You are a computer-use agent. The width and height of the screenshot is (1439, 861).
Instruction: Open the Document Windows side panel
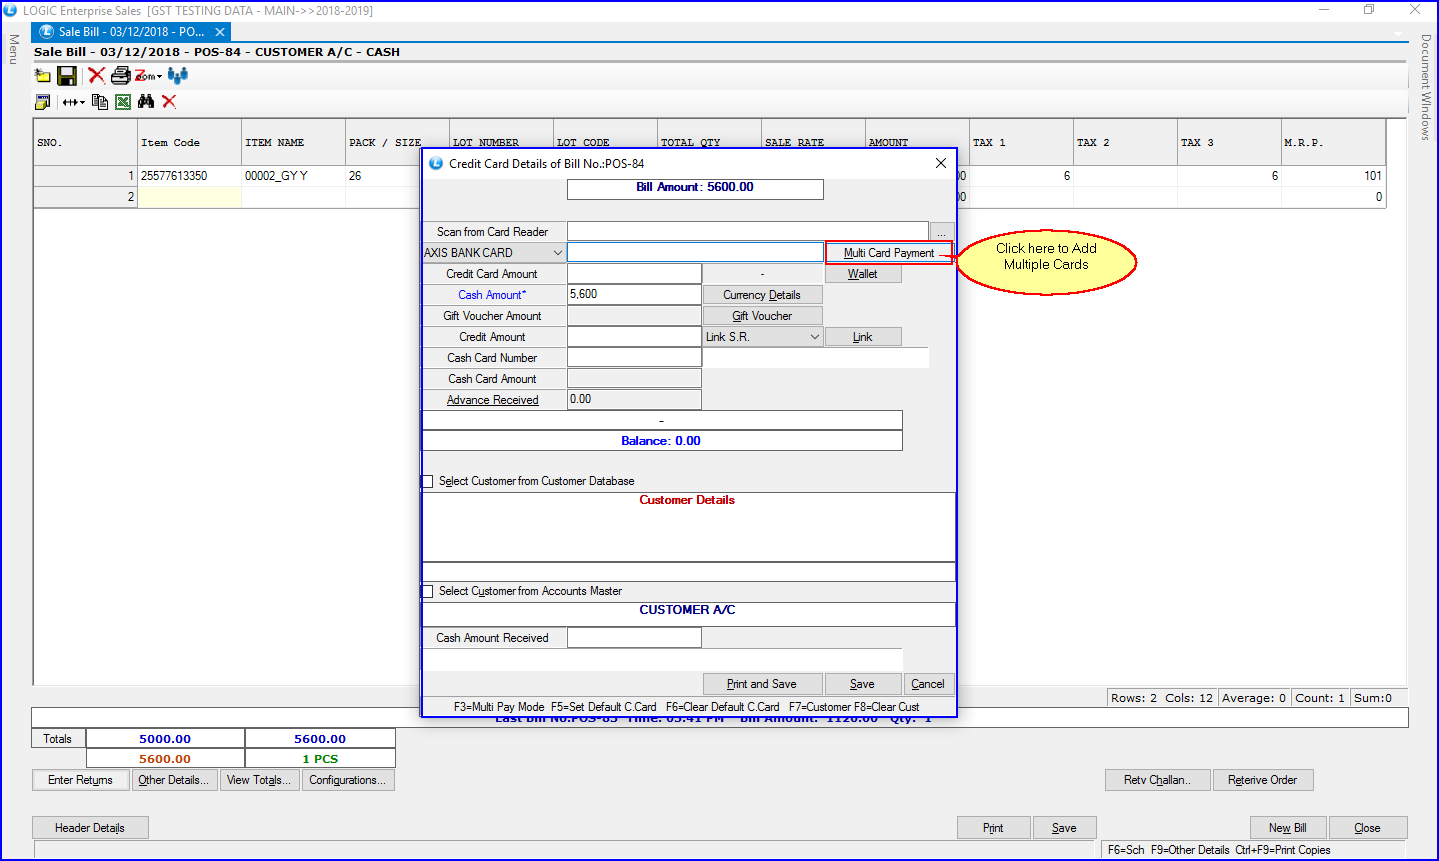coord(1426,88)
